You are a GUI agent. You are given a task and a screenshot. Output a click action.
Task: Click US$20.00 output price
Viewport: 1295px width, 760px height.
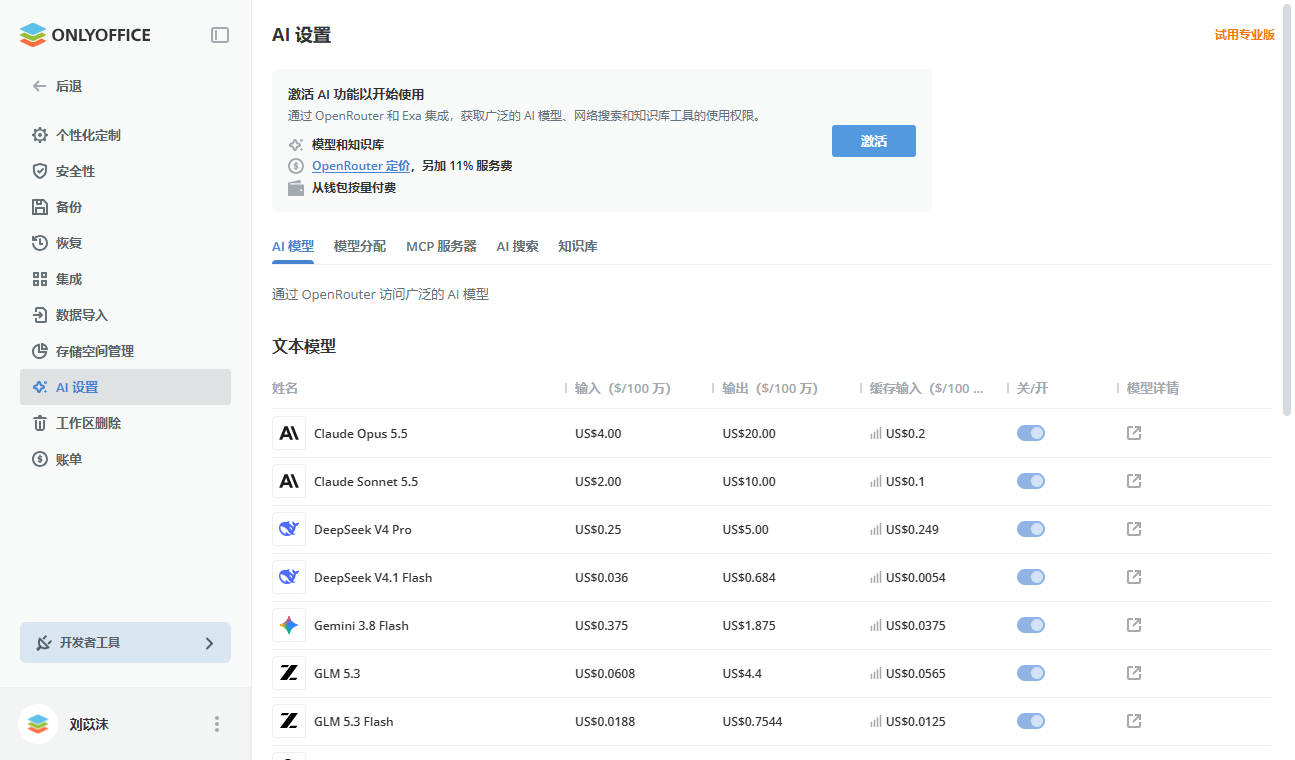pos(749,433)
